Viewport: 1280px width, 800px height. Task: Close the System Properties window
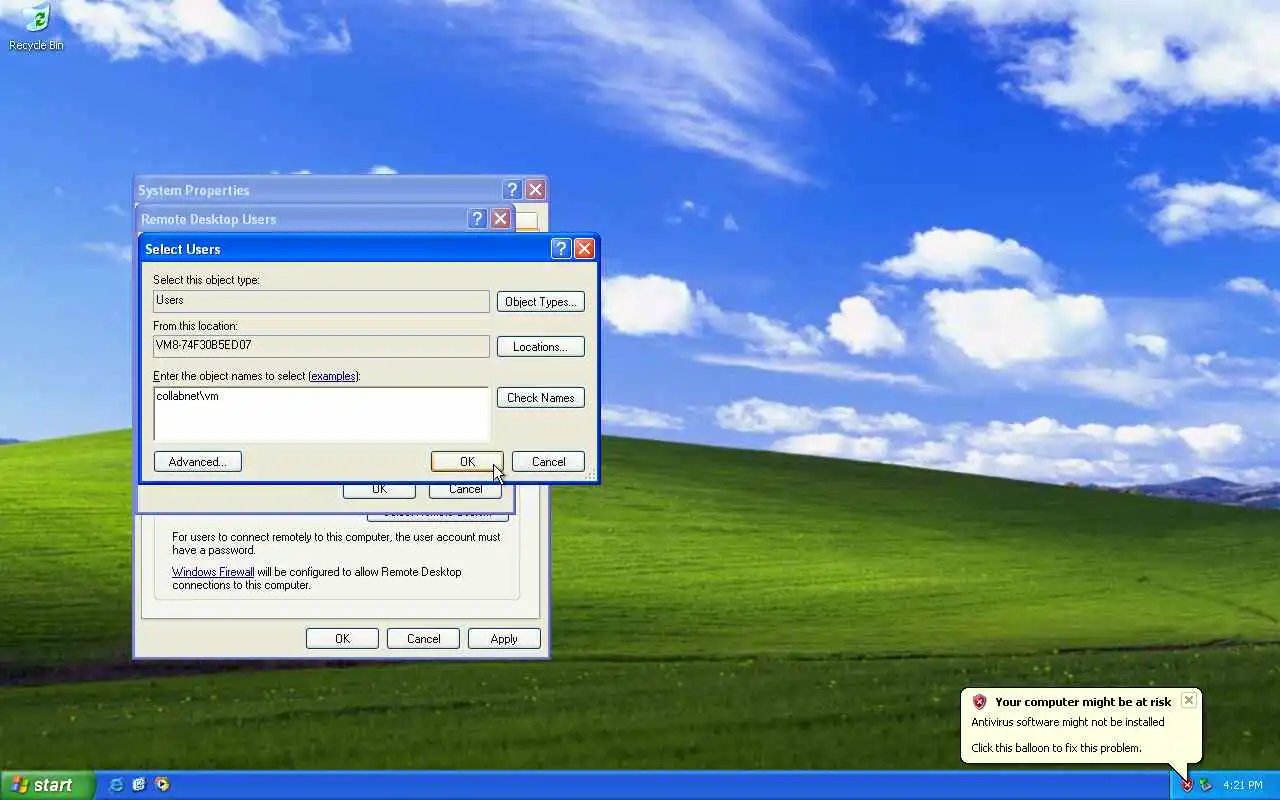tap(536, 190)
